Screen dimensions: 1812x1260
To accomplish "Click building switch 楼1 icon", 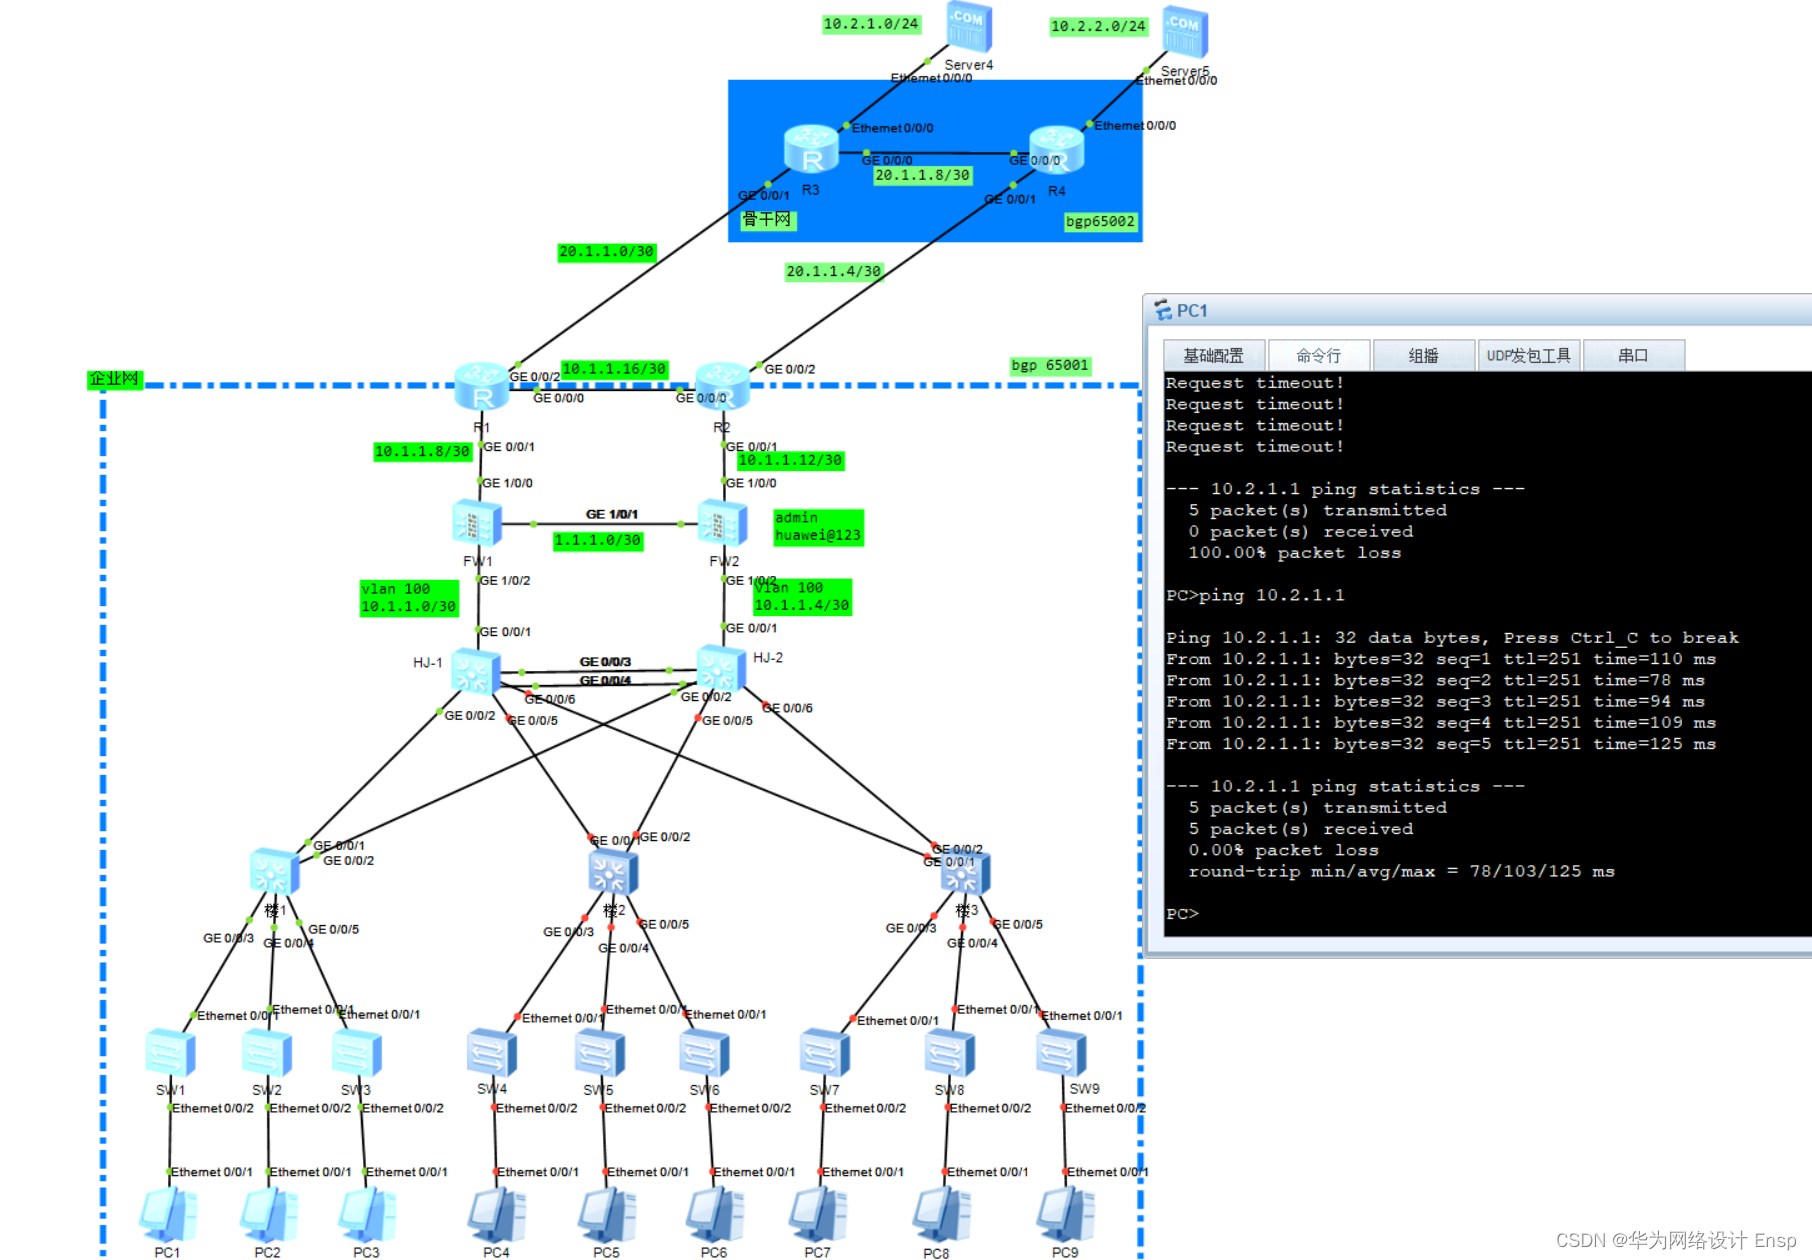I will [x=275, y=872].
